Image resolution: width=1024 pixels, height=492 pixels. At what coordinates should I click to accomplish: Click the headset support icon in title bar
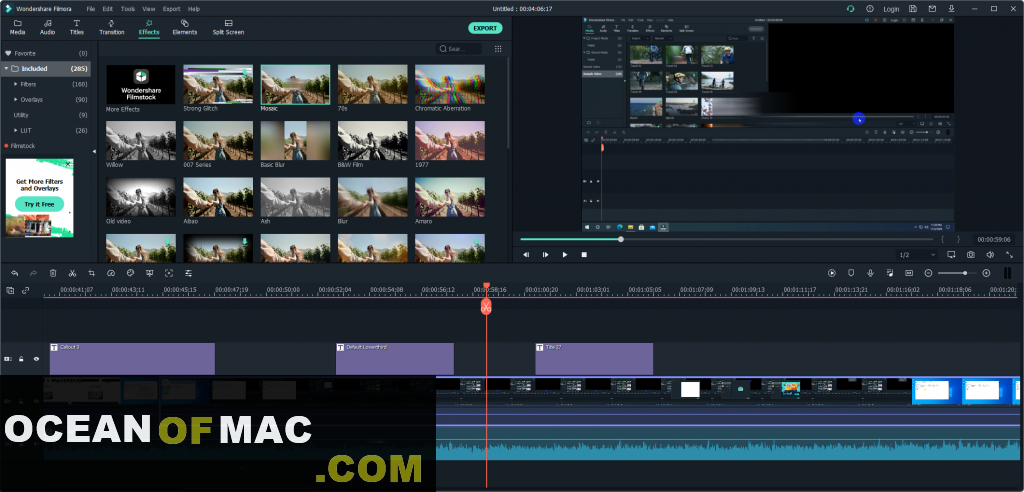850,9
